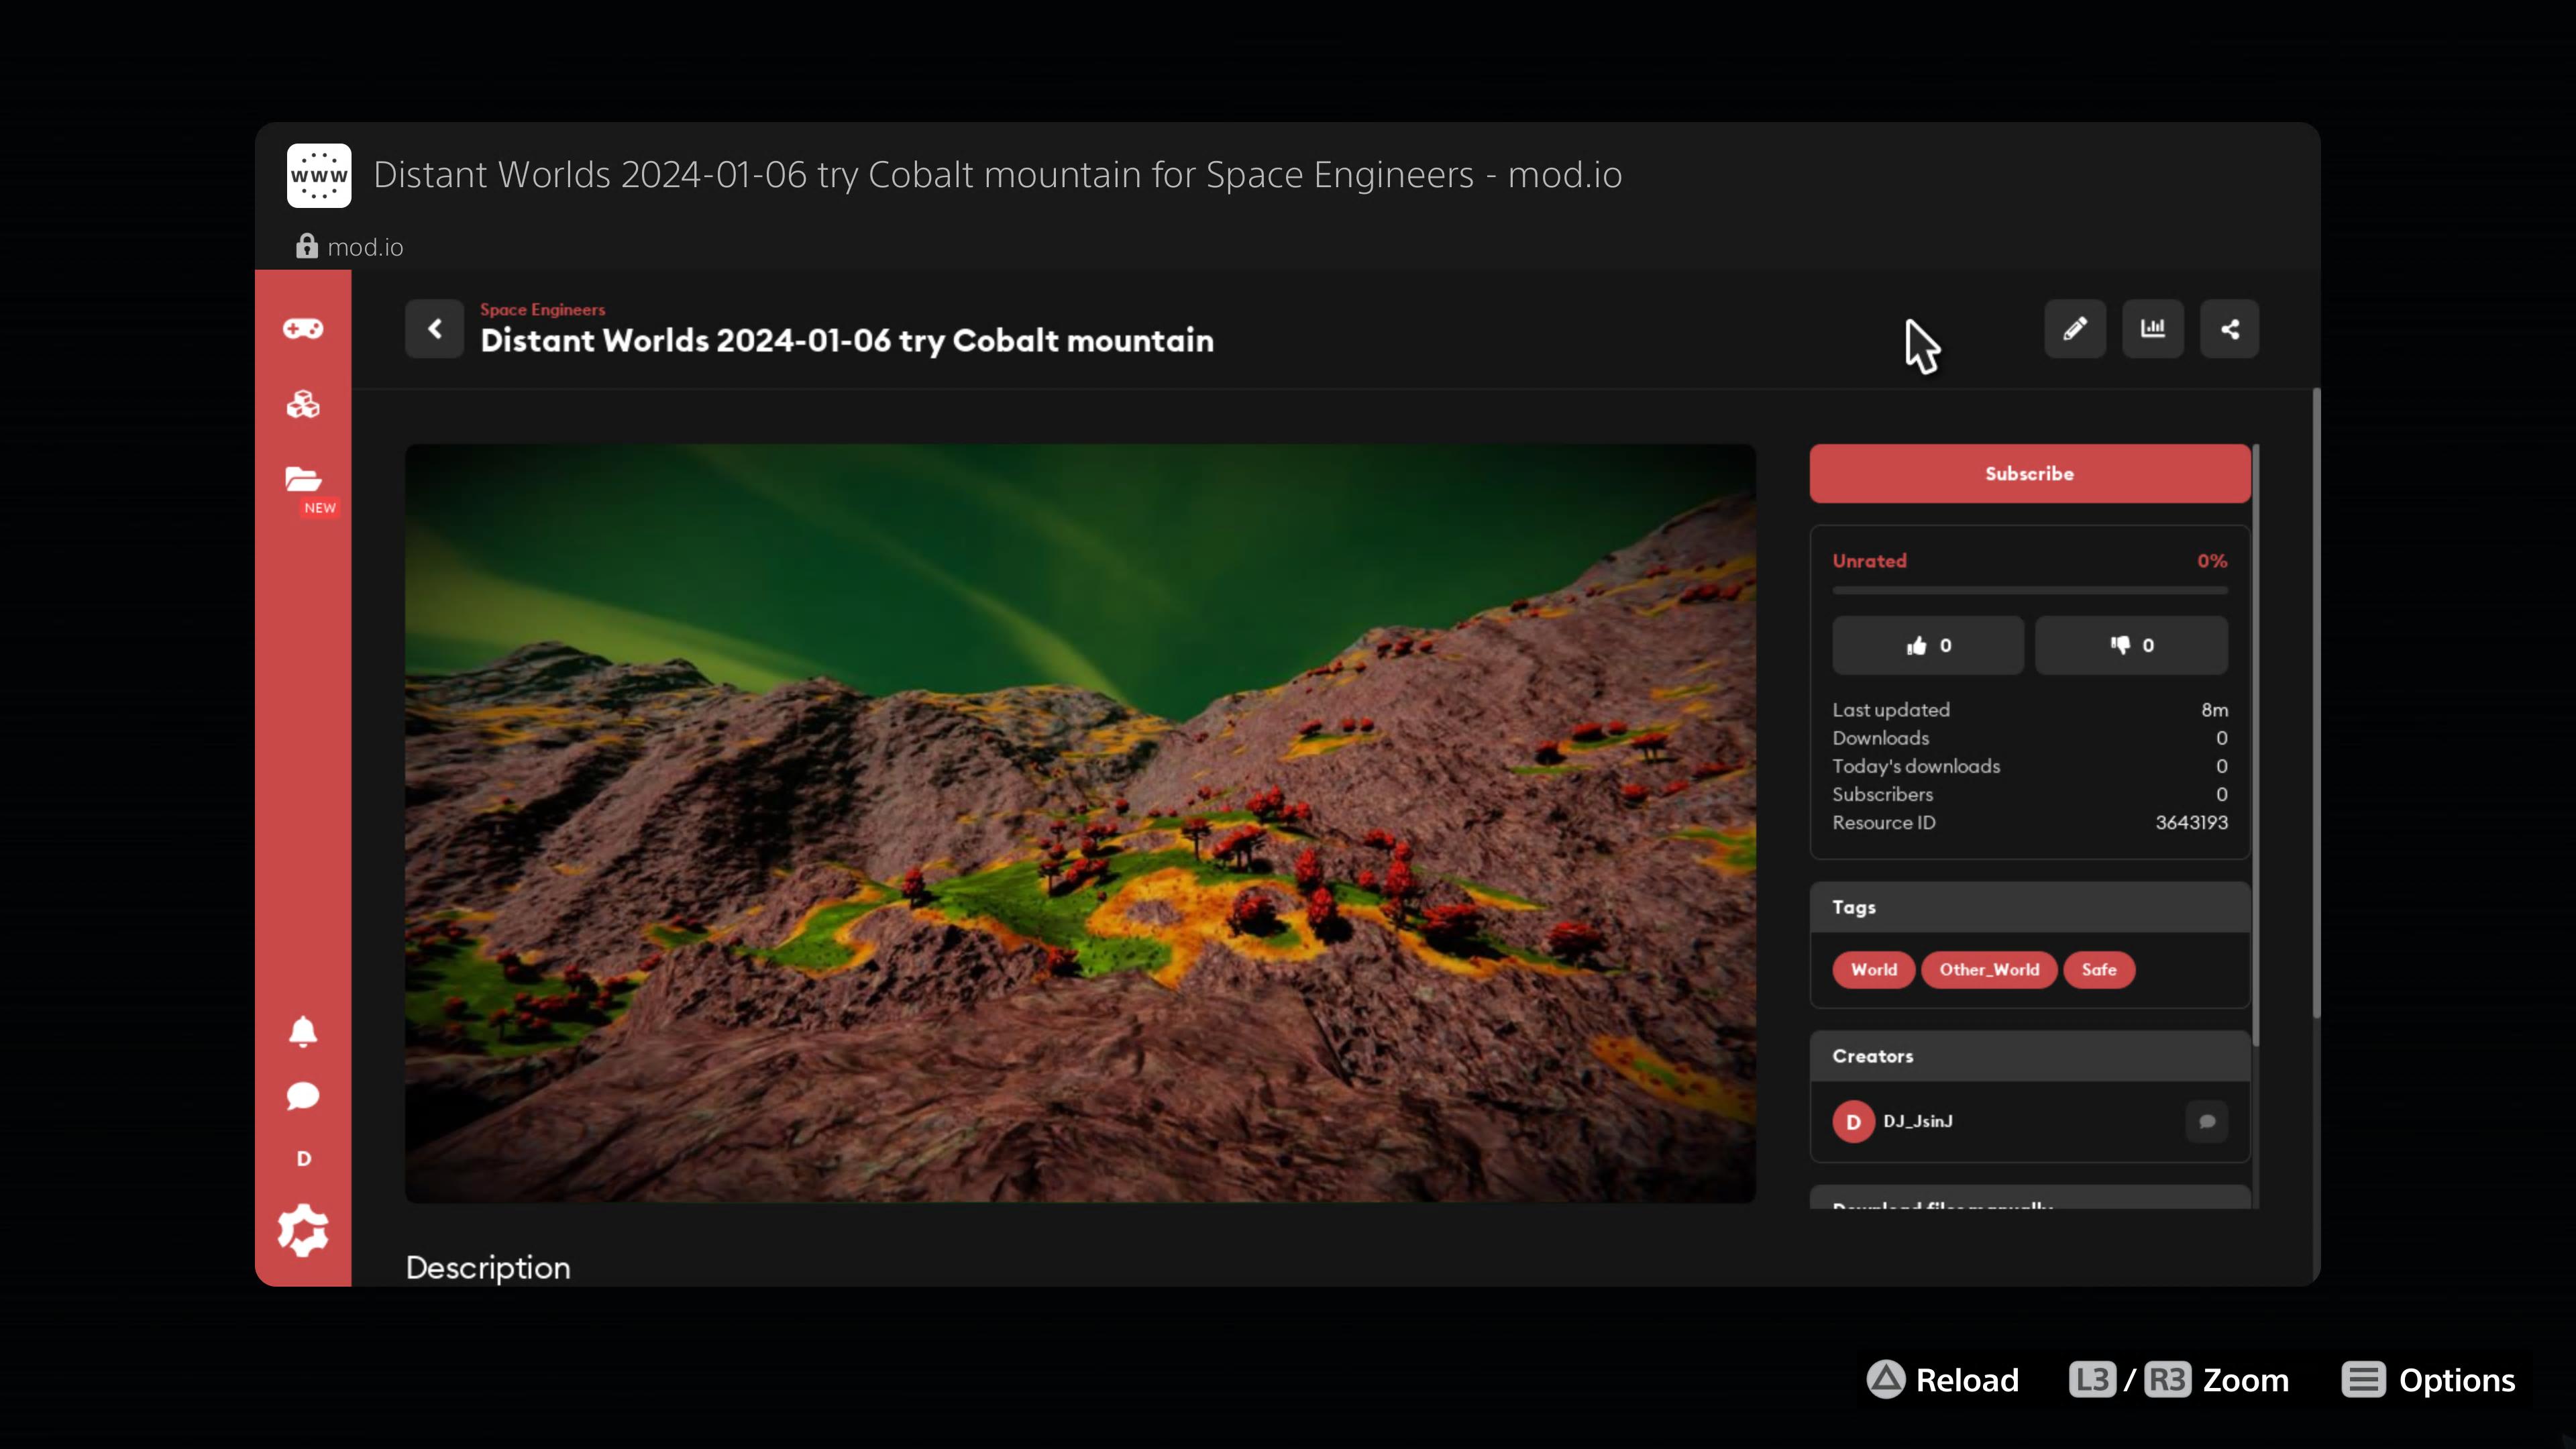Screen dimensions: 2576x1449
Task: Click the share icon button
Action: coord(2229,329)
